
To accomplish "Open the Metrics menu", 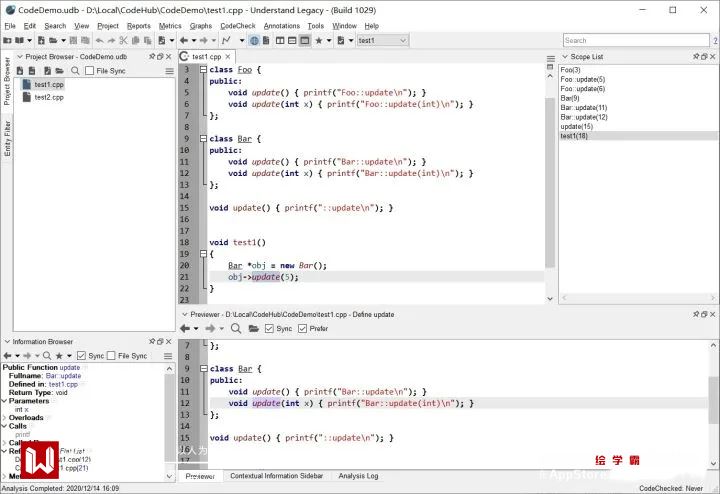I will [x=170, y=26].
